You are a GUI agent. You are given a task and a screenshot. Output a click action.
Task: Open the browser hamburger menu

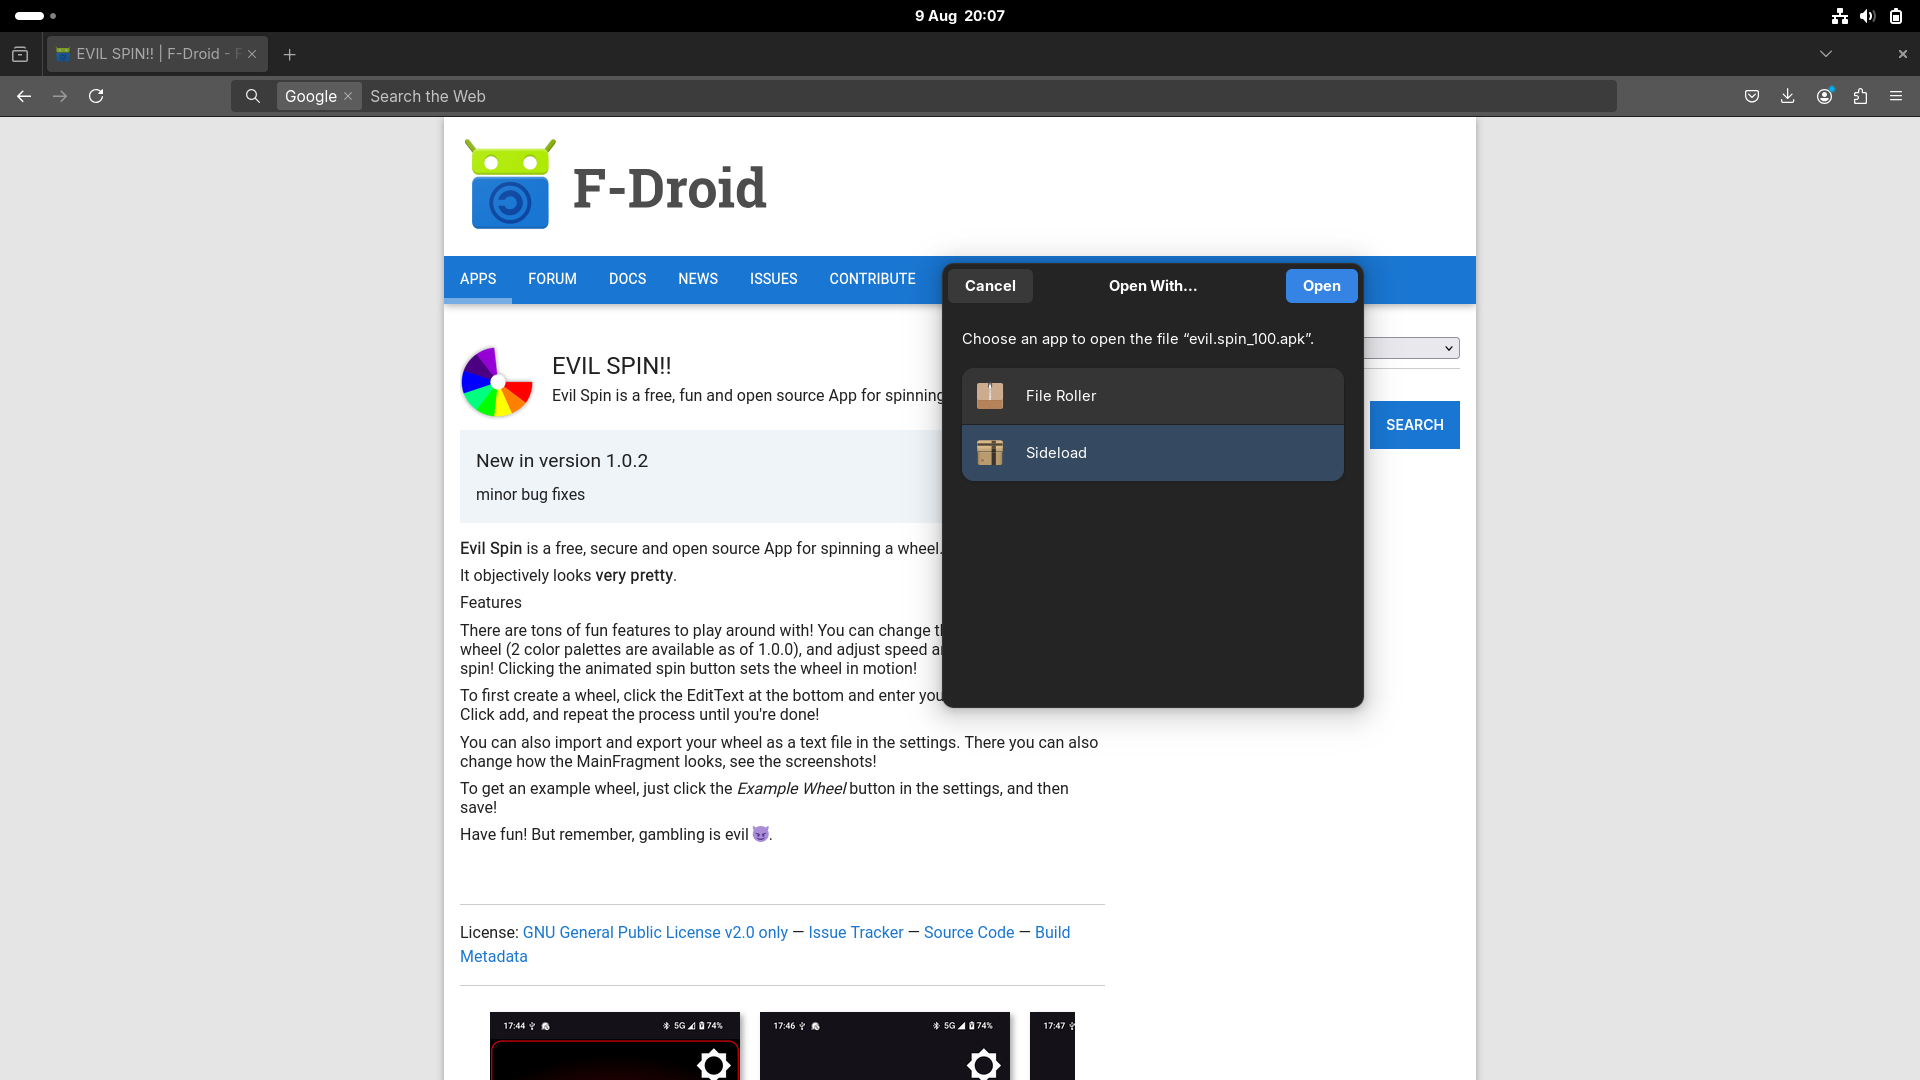click(1896, 96)
